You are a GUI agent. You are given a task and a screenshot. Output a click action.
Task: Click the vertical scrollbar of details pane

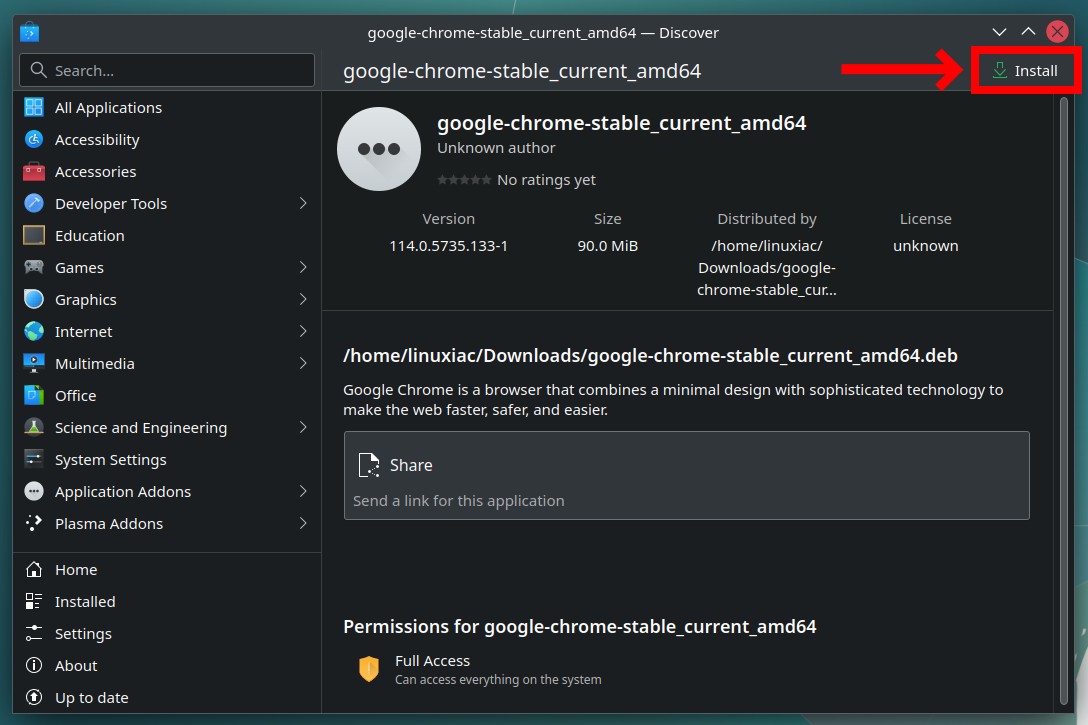click(x=1064, y=400)
